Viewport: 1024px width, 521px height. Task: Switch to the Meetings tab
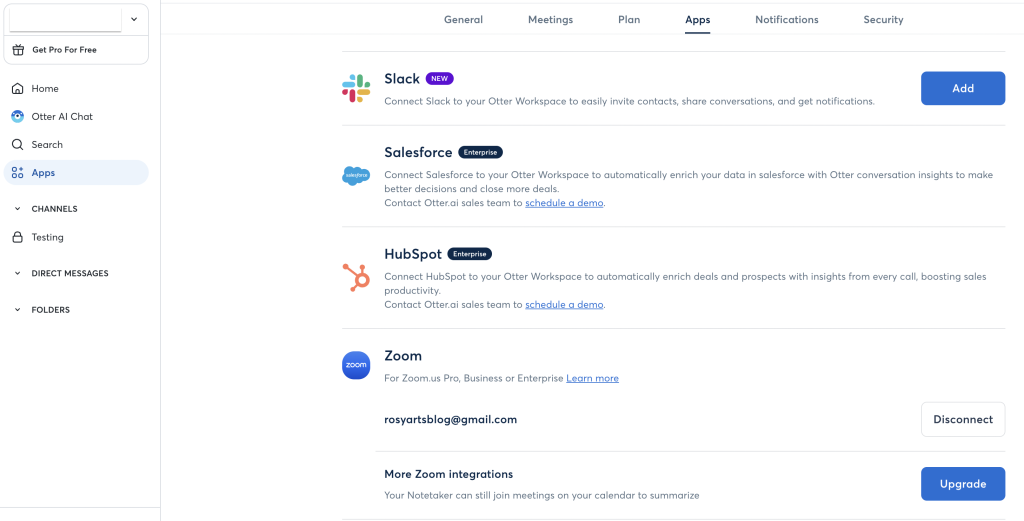[551, 20]
